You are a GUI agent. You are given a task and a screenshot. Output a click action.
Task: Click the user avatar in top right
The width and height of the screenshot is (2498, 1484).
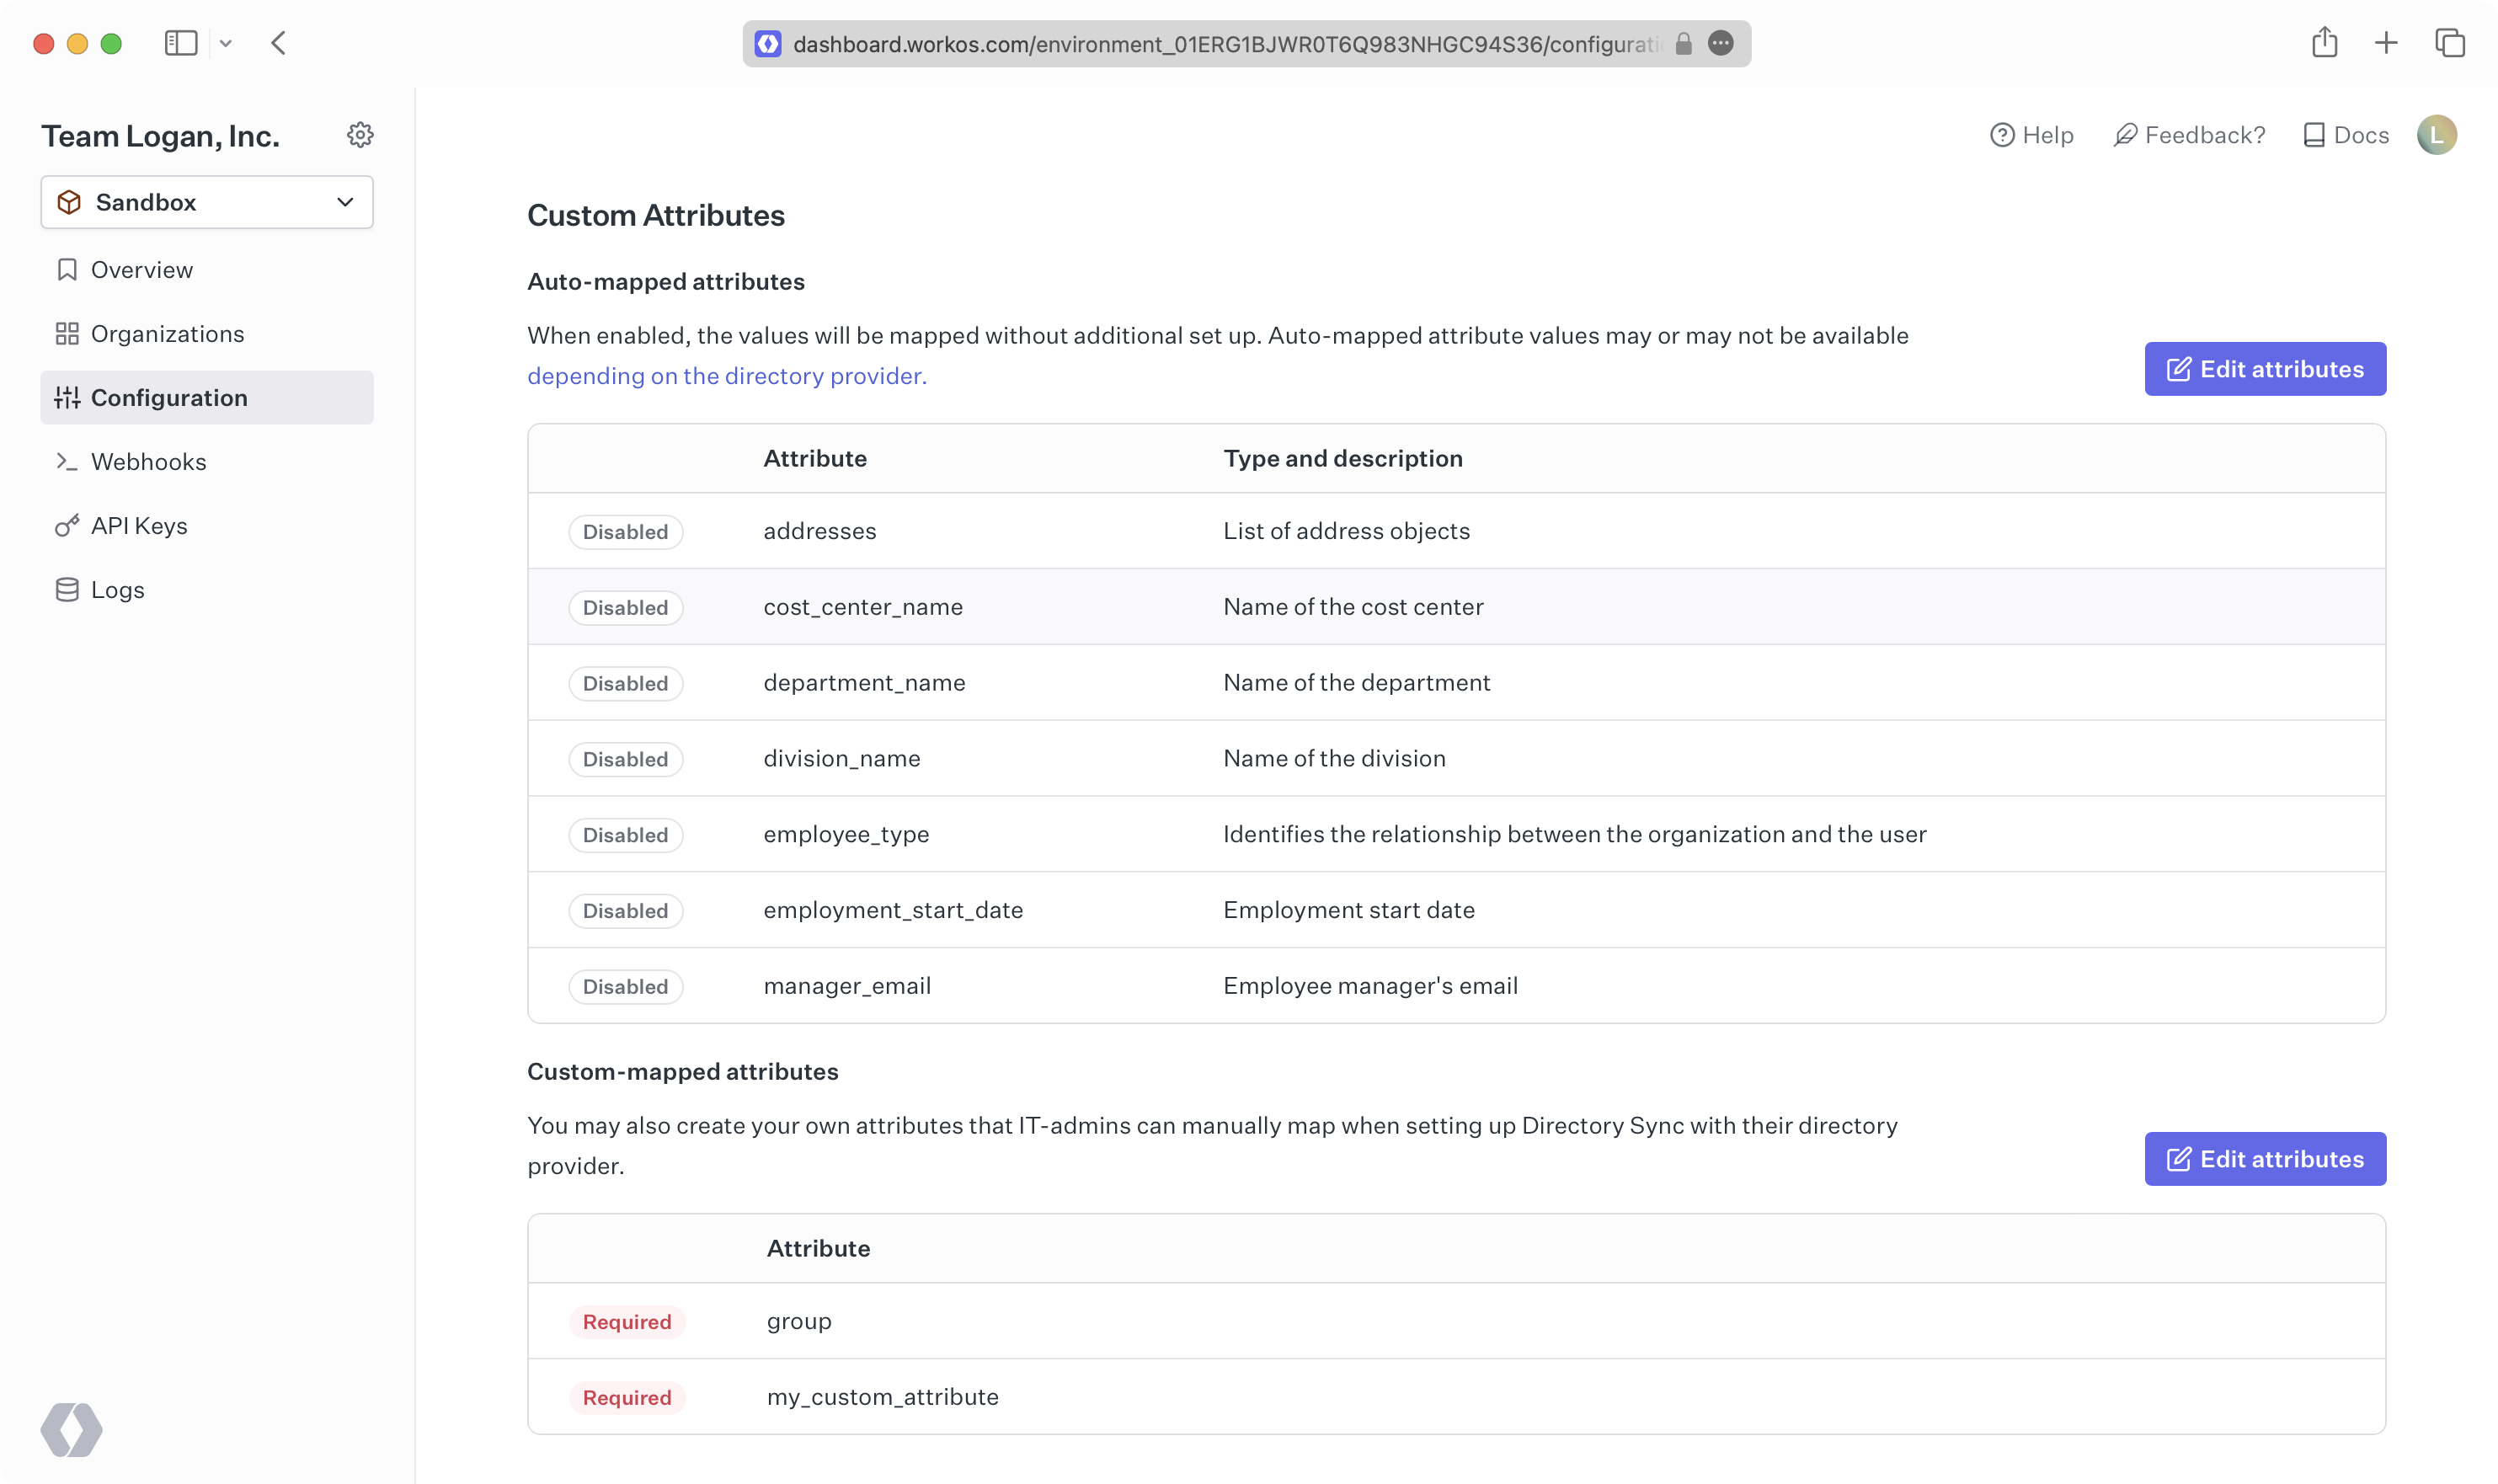[2437, 134]
